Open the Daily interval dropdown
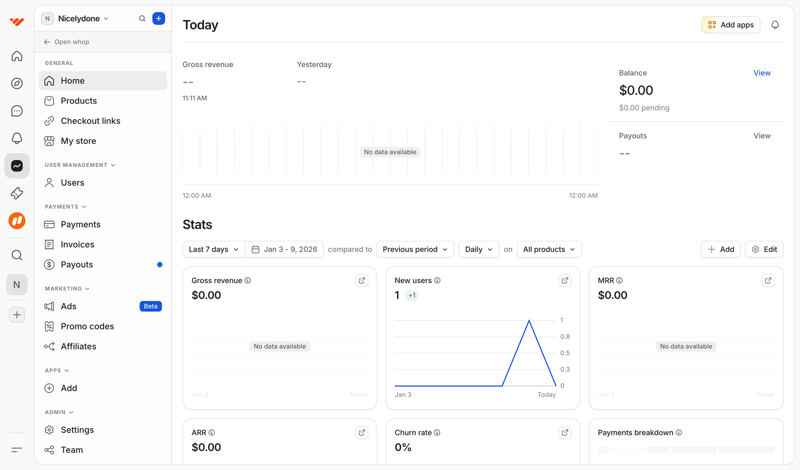 [478, 250]
